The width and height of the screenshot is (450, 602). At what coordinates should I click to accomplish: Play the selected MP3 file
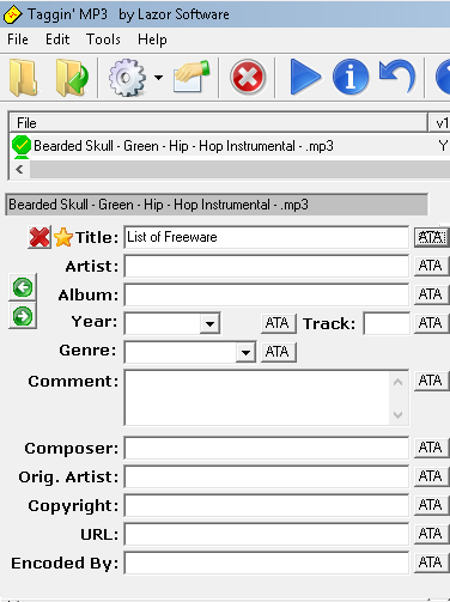coord(304,77)
